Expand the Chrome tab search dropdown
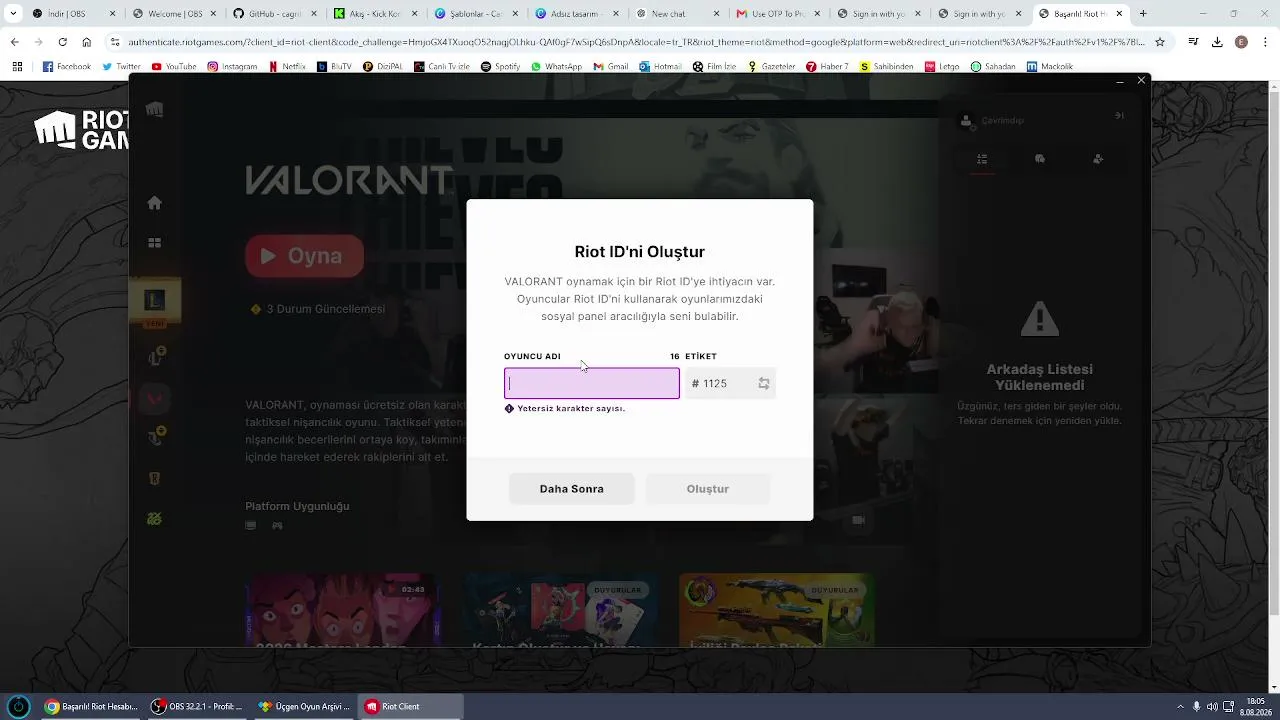The image size is (1280, 720). (13, 14)
